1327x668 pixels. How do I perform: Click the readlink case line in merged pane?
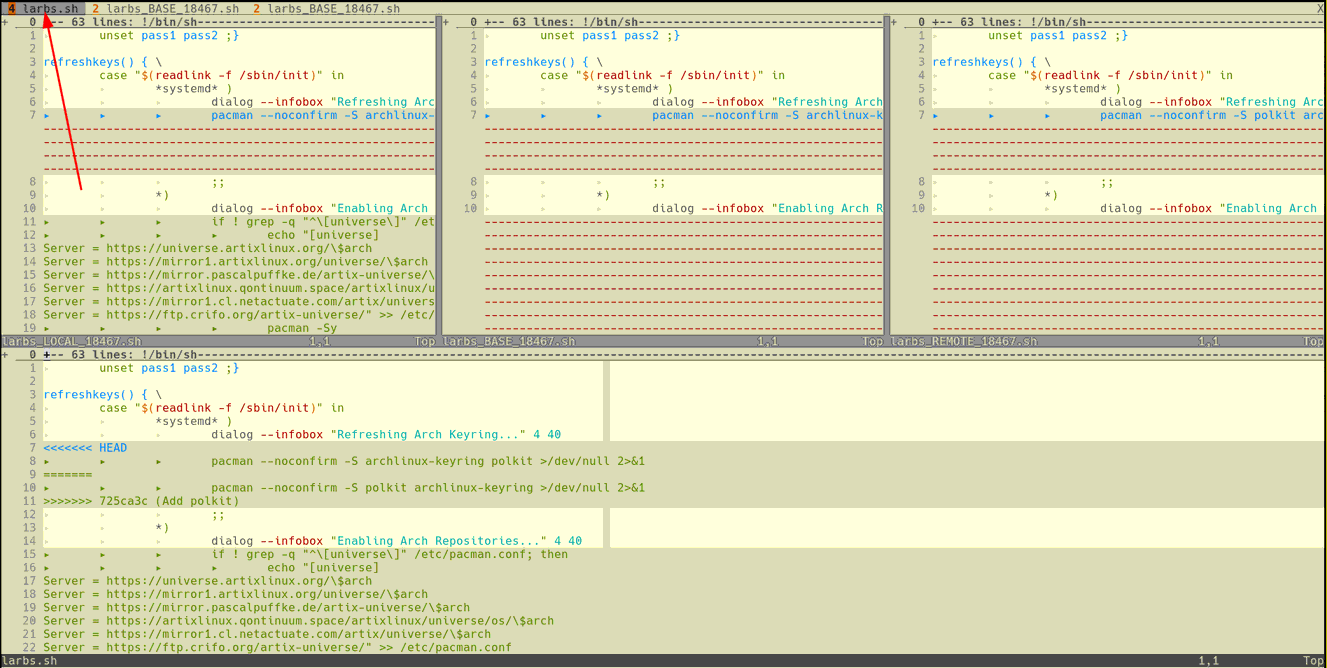tap(221, 408)
